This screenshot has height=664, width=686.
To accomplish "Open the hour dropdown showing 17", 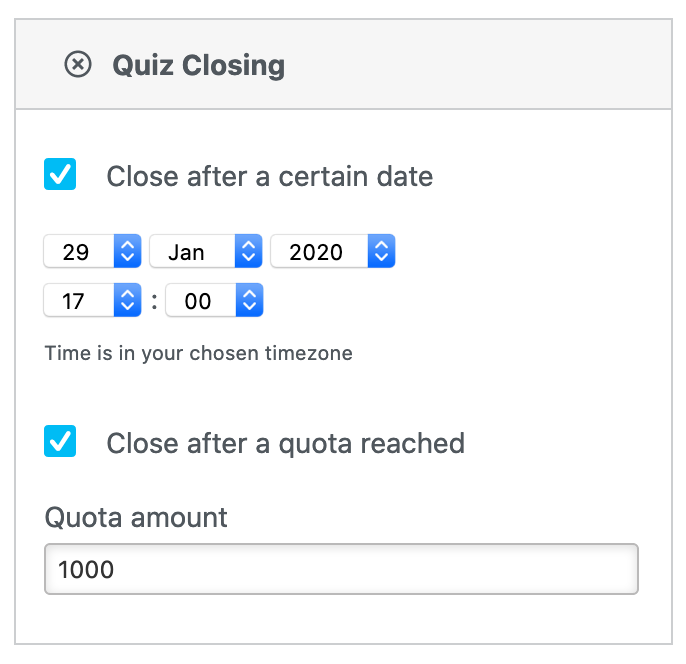I will coord(78,301).
